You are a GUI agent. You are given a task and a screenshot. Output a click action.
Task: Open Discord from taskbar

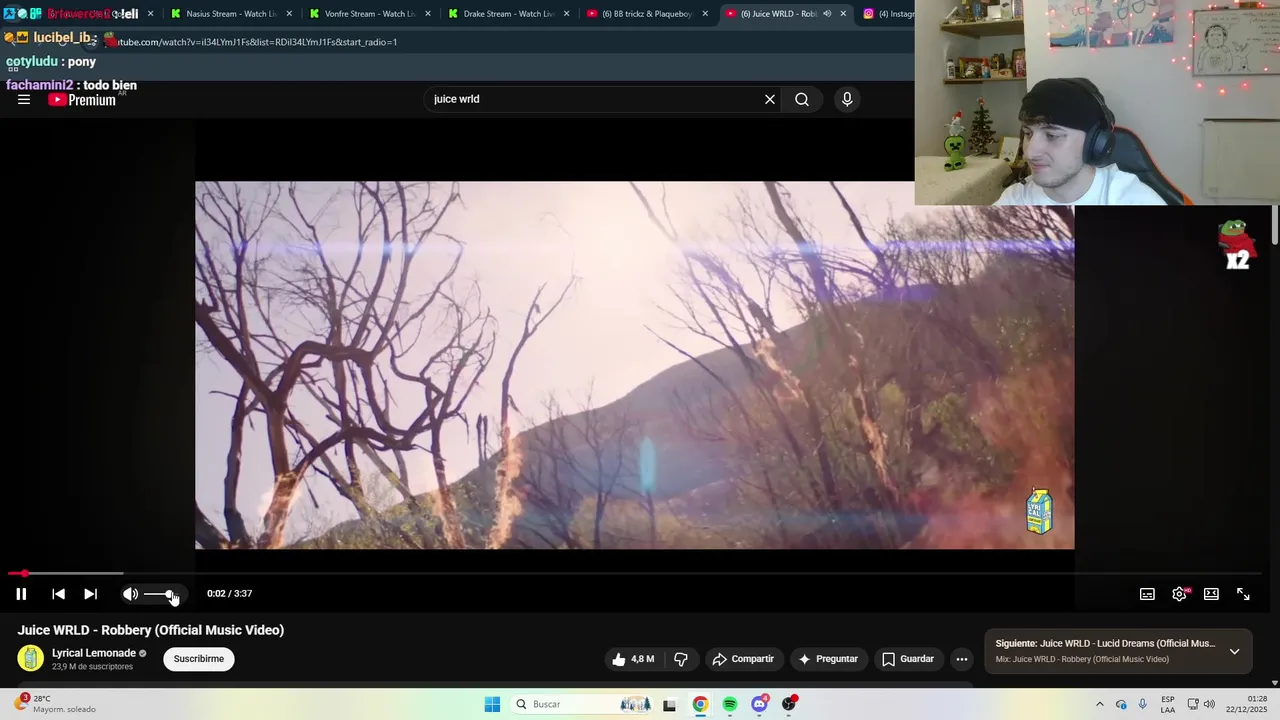pyautogui.click(x=760, y=704)
